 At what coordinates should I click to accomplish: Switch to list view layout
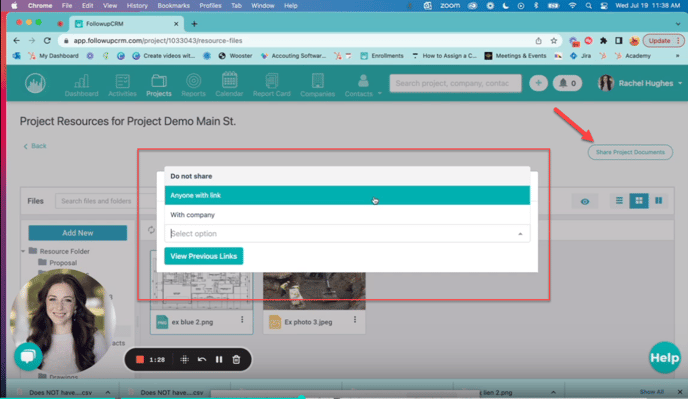tap(619, 201)
